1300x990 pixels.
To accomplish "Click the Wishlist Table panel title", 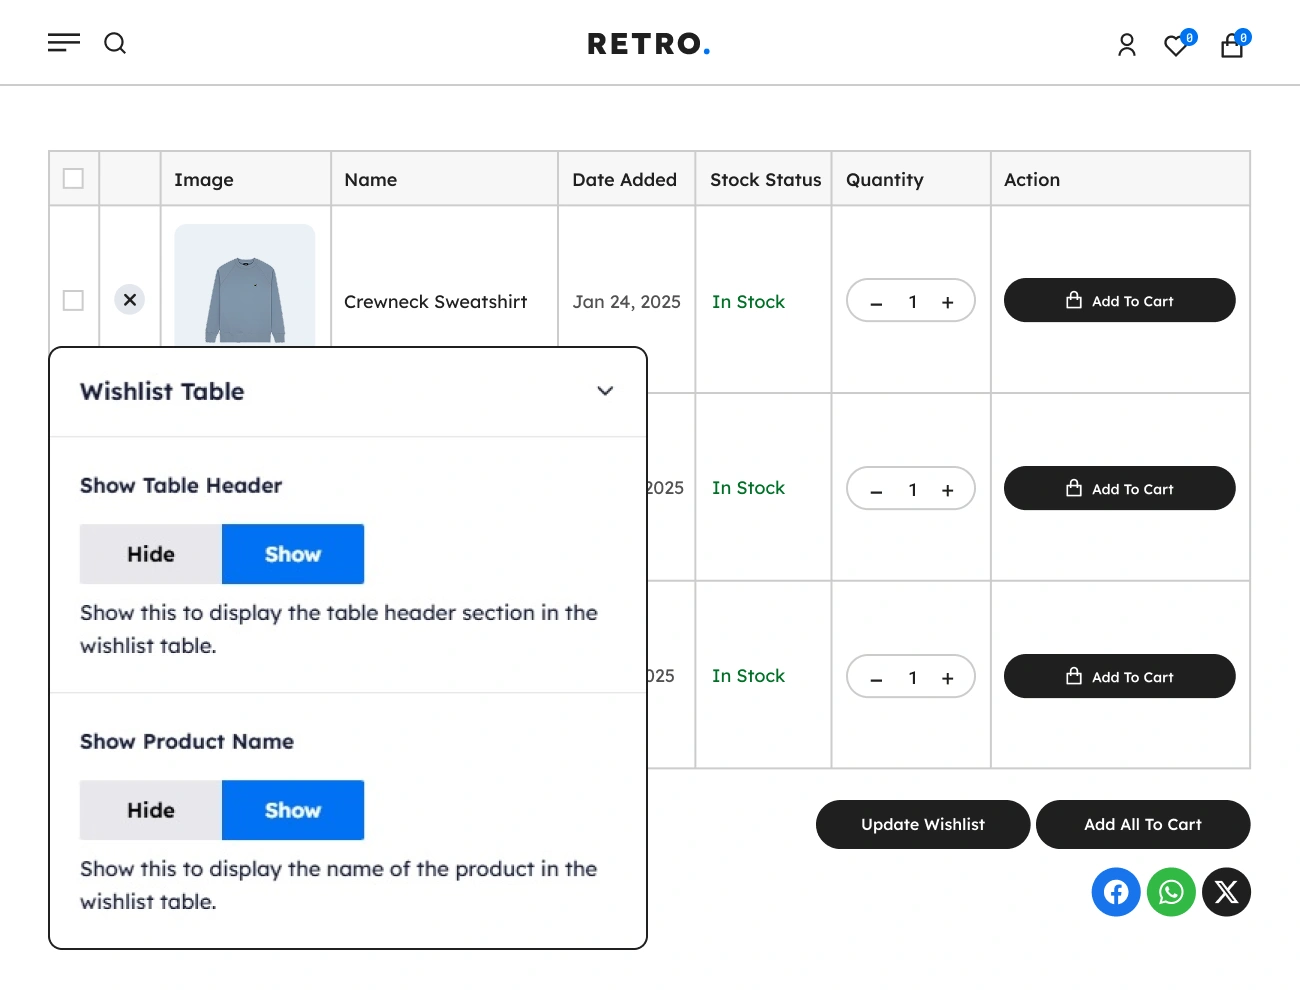I will [x=162, y=391].
